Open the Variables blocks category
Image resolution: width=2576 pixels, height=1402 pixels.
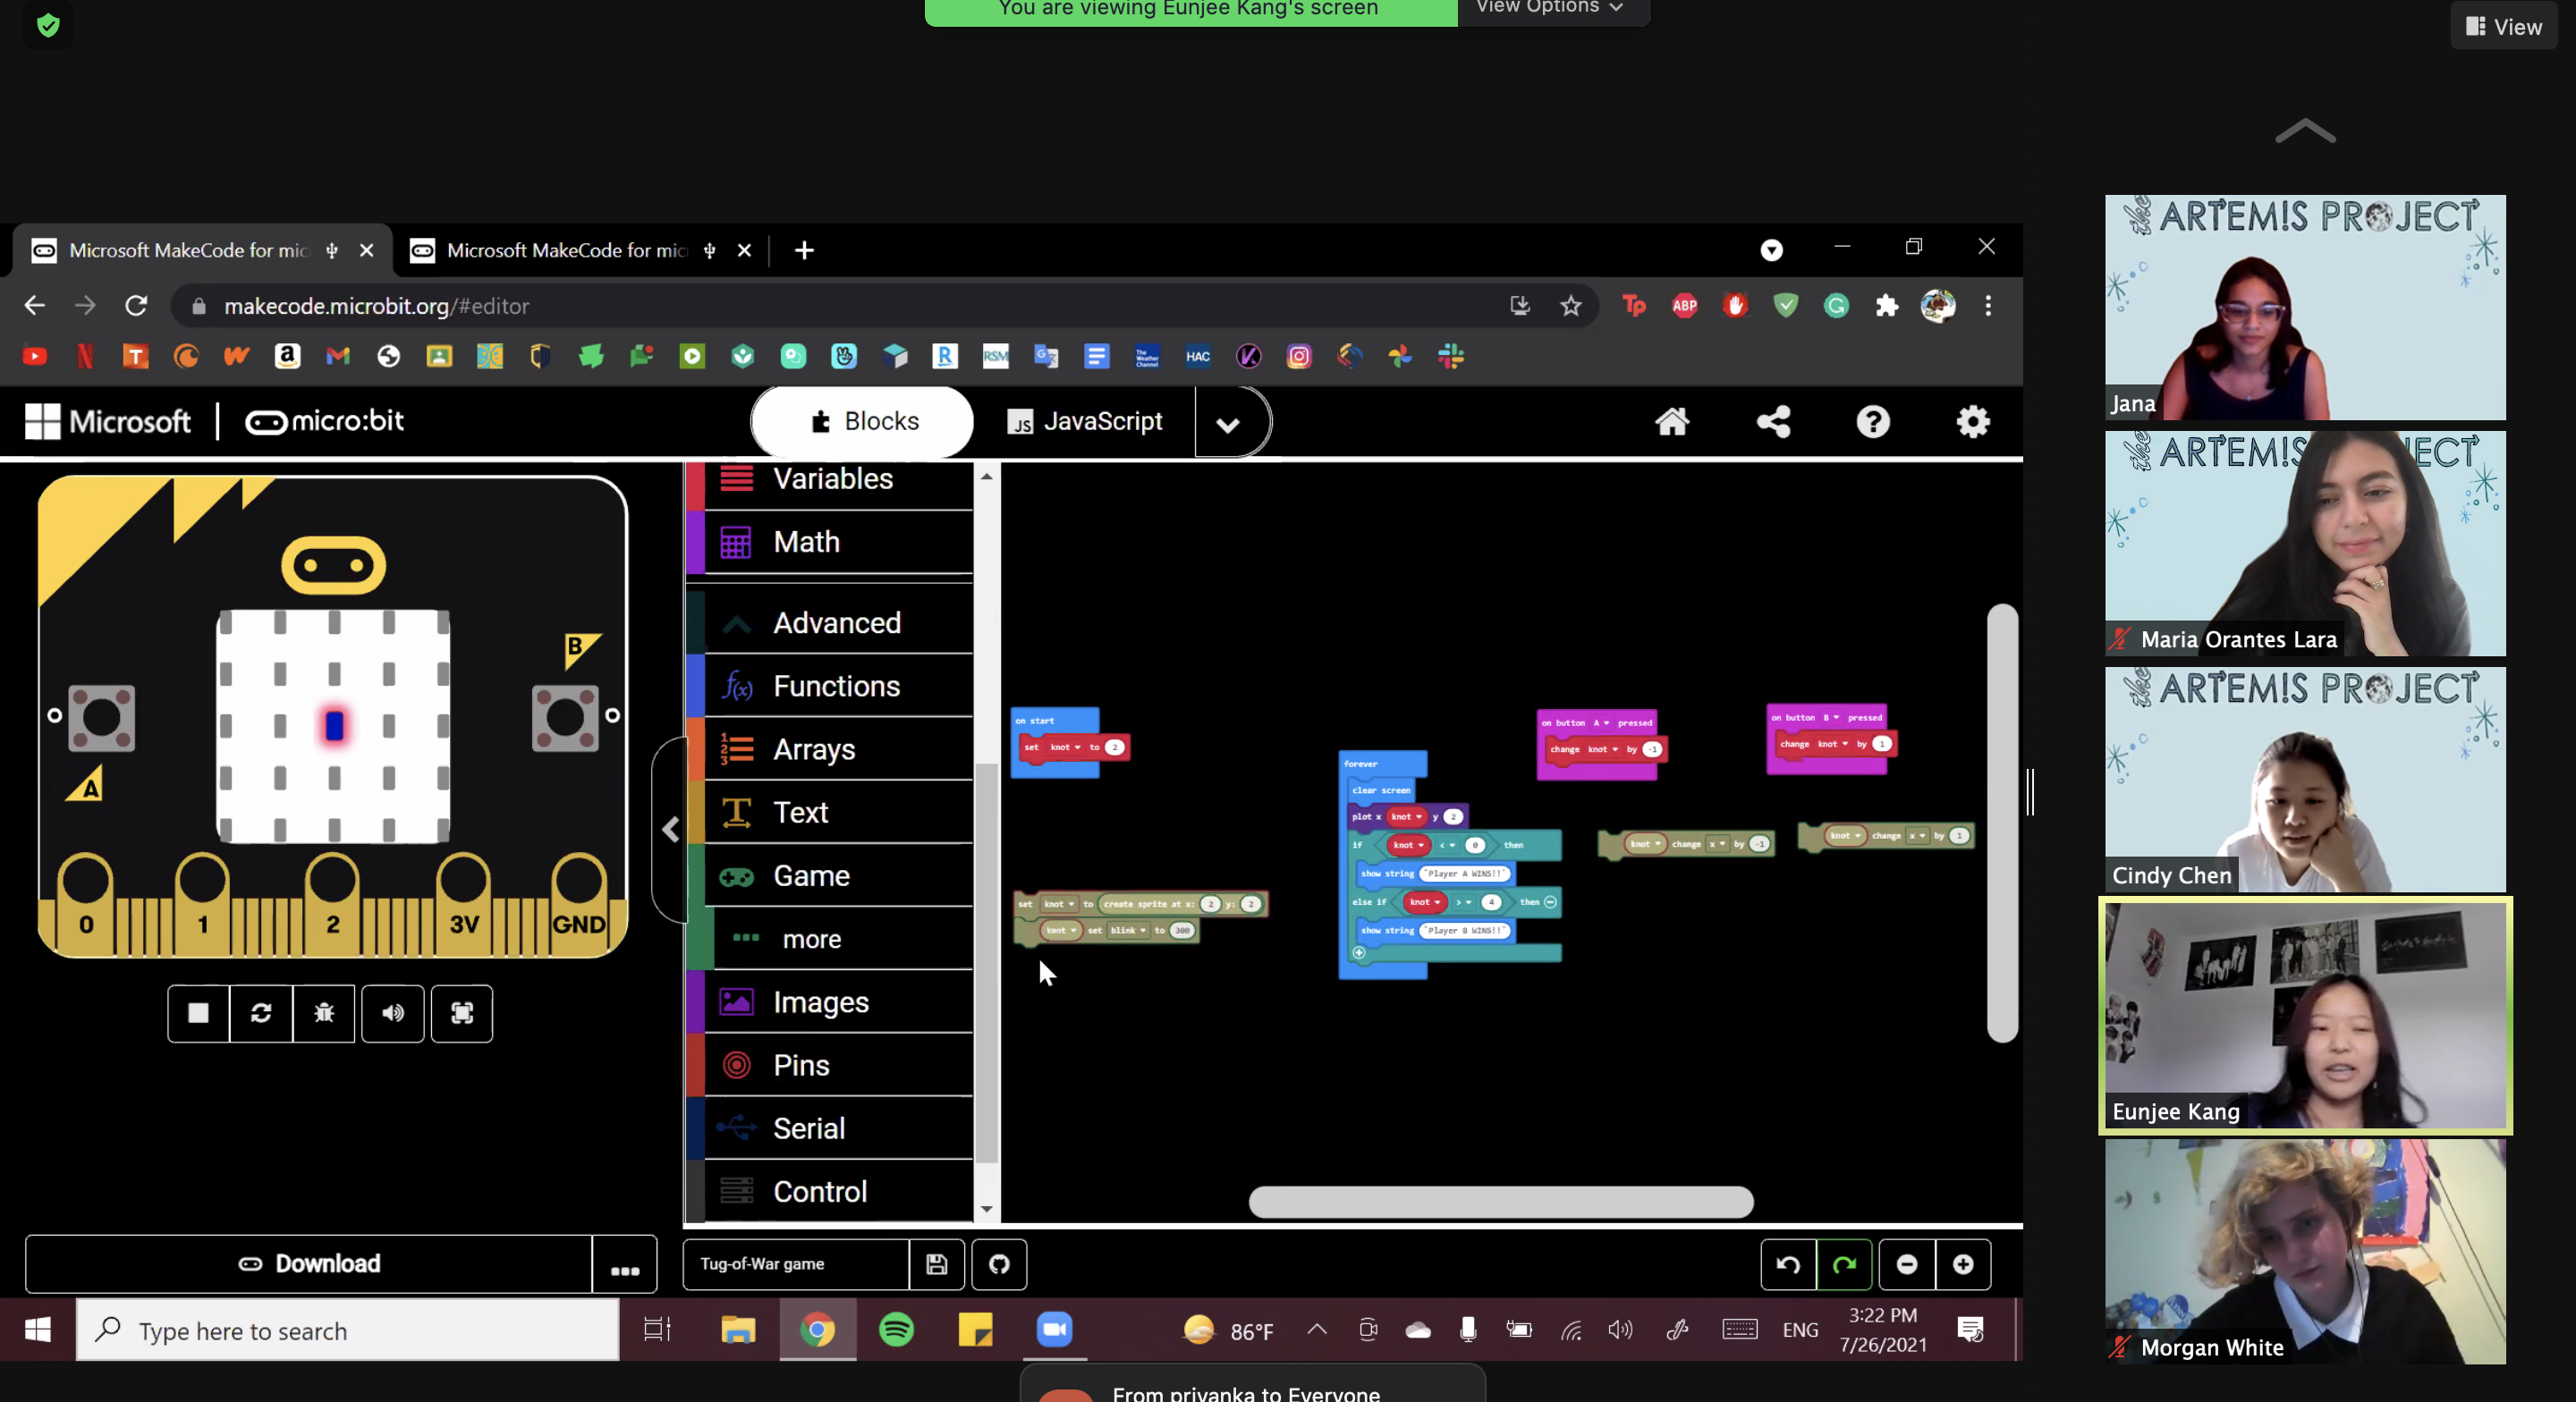coord(832,479)
